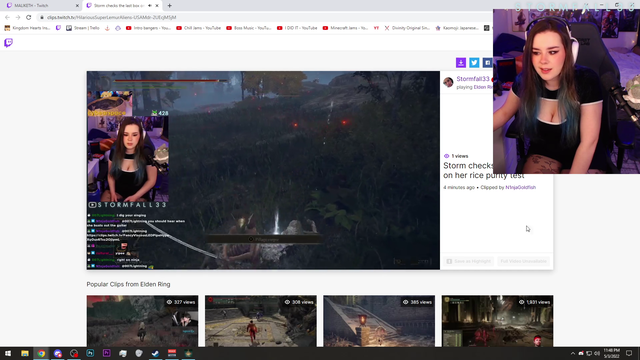Viewport: 640px width, 360px height.
Task: Open the Discord icon in the taskbar
Action: click(58, 353)
